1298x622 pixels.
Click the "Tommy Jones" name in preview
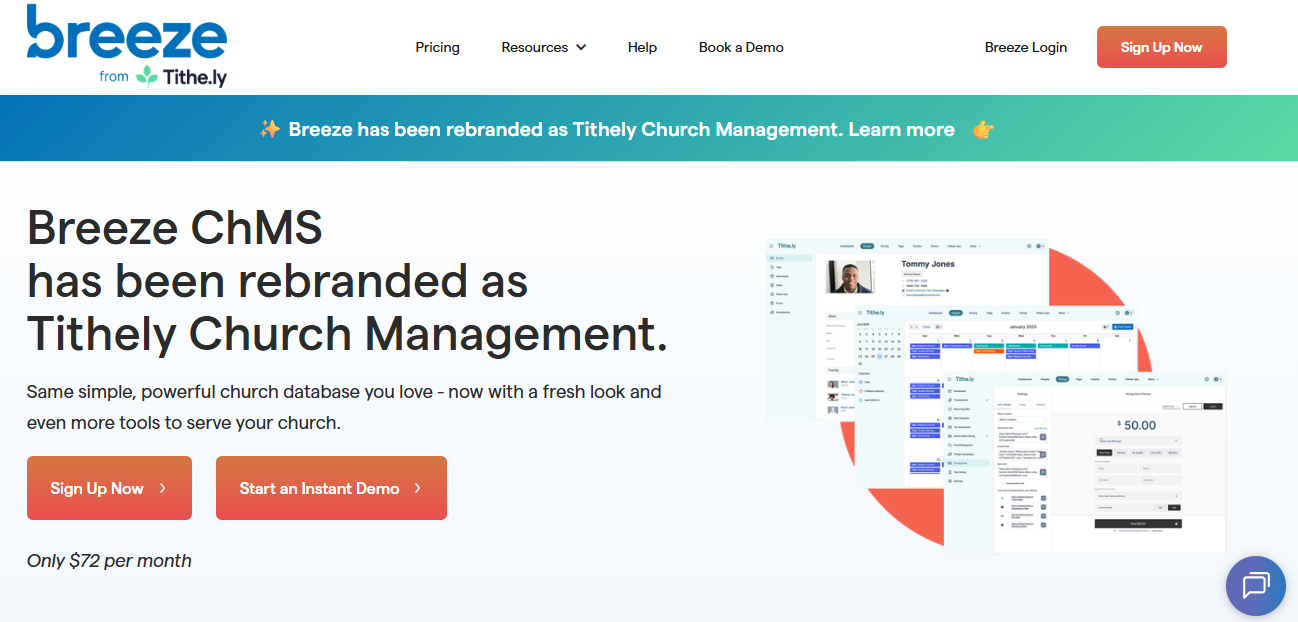928,264
